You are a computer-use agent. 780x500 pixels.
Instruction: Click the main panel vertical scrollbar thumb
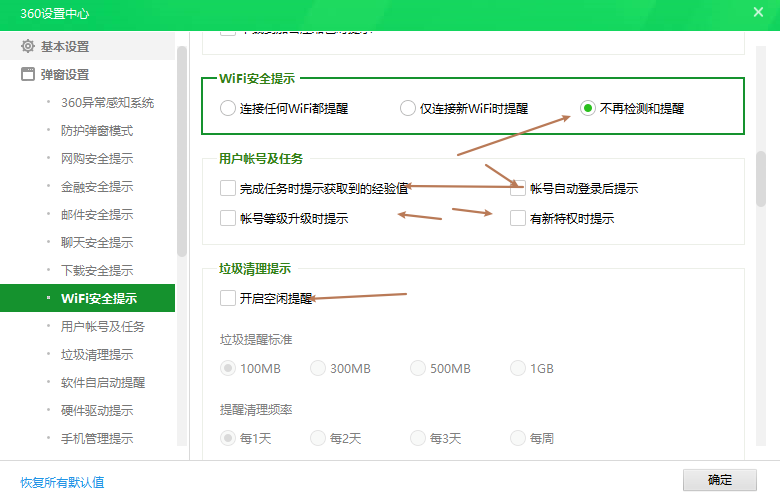(x=761, y=179)
